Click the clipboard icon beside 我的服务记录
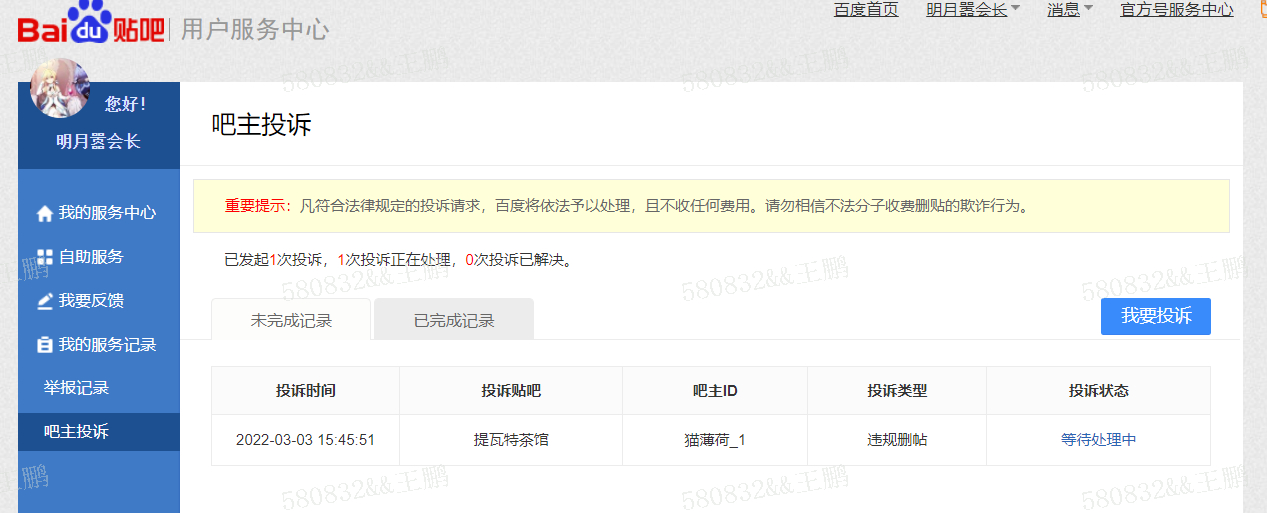This screenshot has width=1267, height=513. [44, 345]
